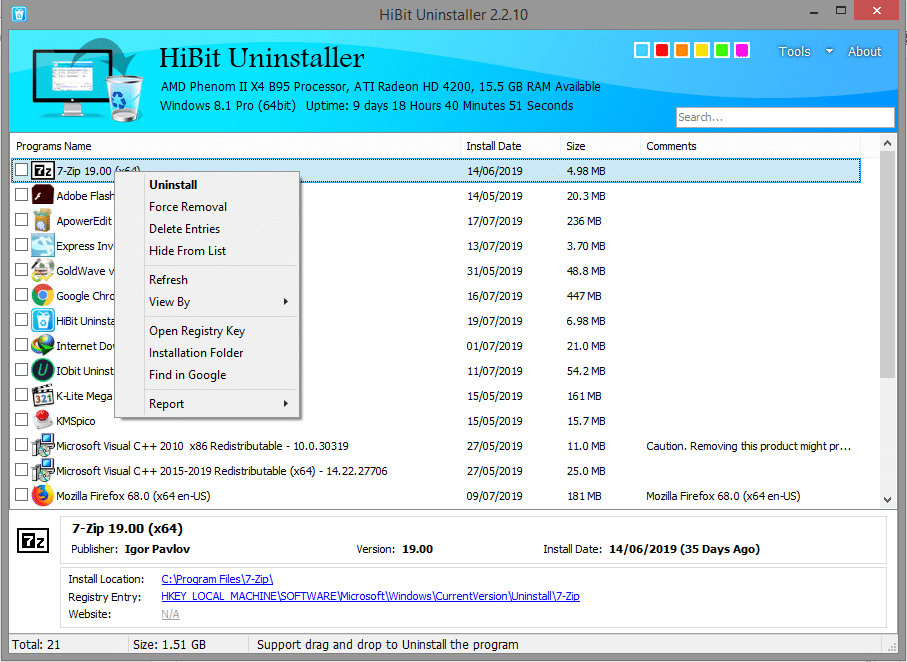
Task: Click the Visual C++ 2015-2019 x64 icon
Action: tap(43, 470)
